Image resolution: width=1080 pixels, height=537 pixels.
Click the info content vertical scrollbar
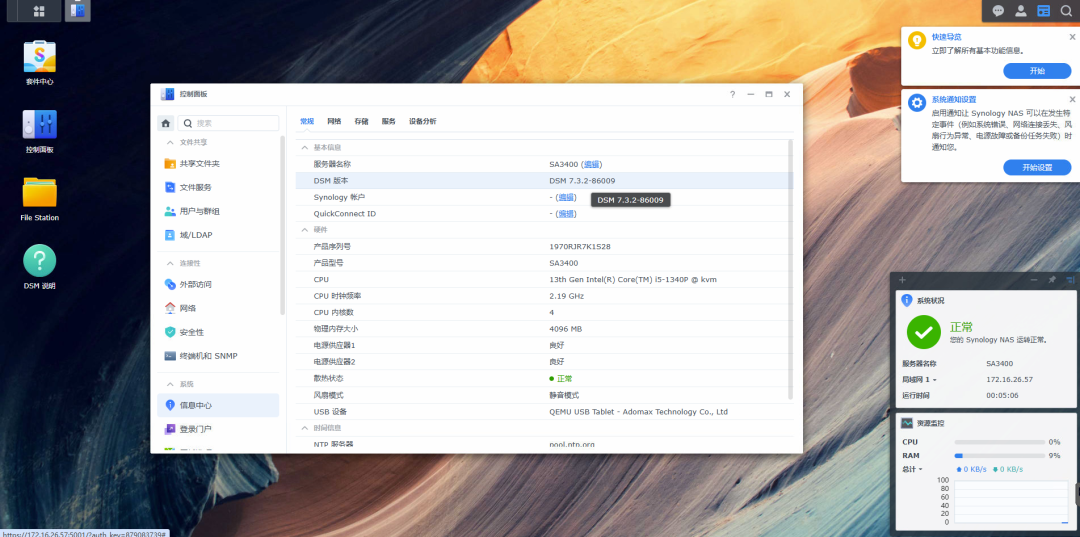(x=791, y=268)
